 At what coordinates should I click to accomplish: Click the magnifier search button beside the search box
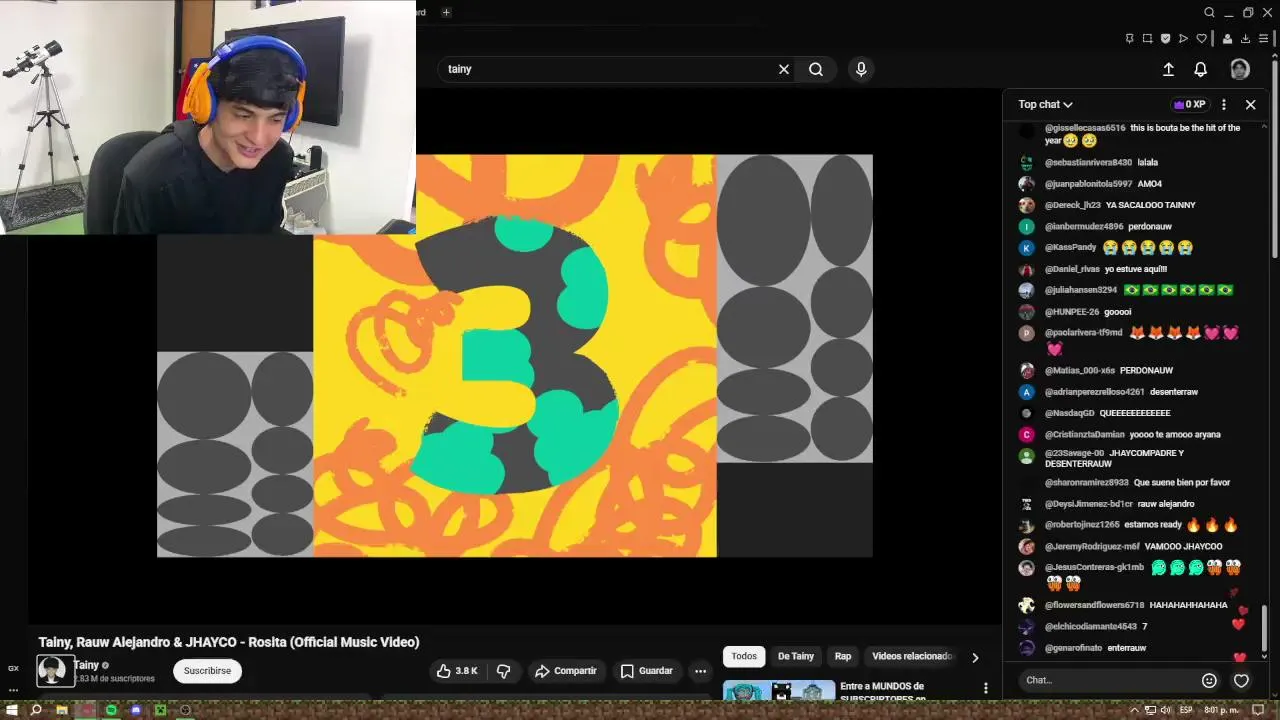click(816, 69)
